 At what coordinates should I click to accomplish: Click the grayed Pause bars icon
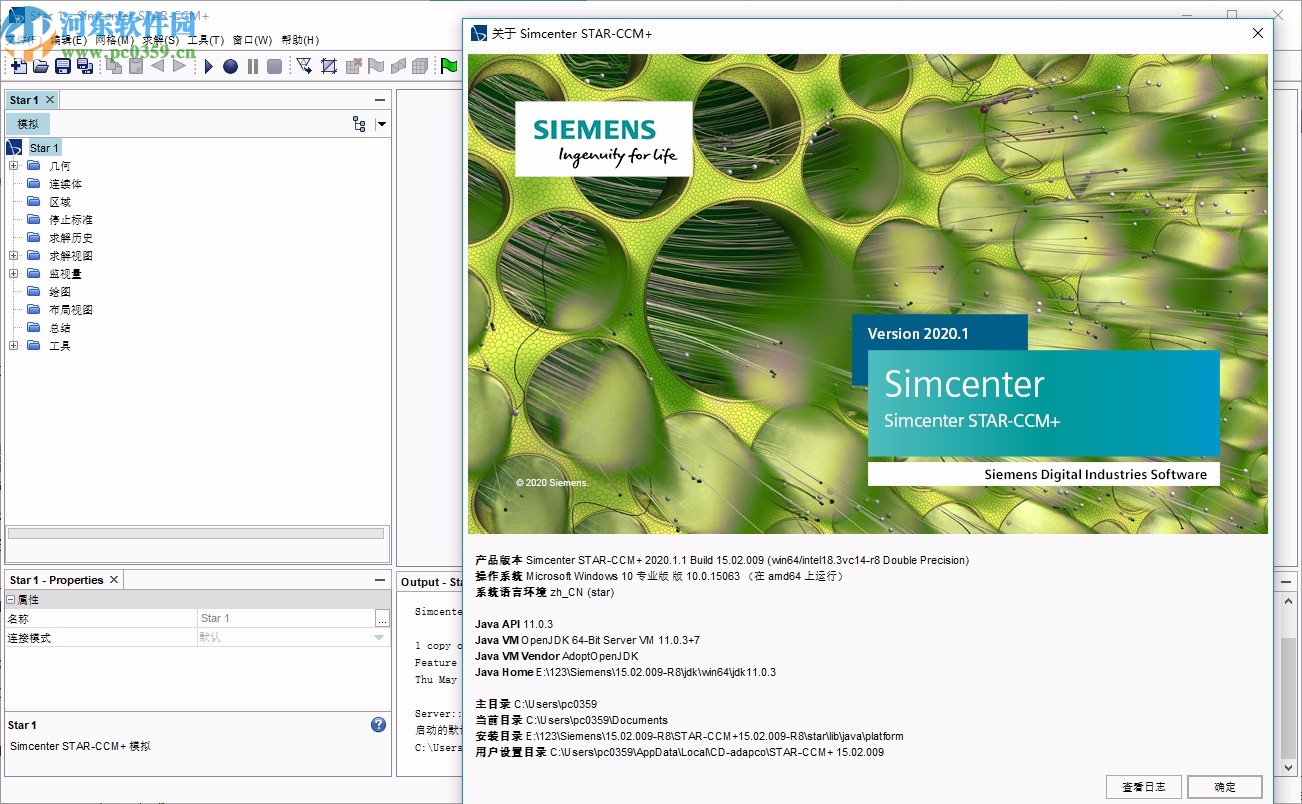tap(252, 66)
